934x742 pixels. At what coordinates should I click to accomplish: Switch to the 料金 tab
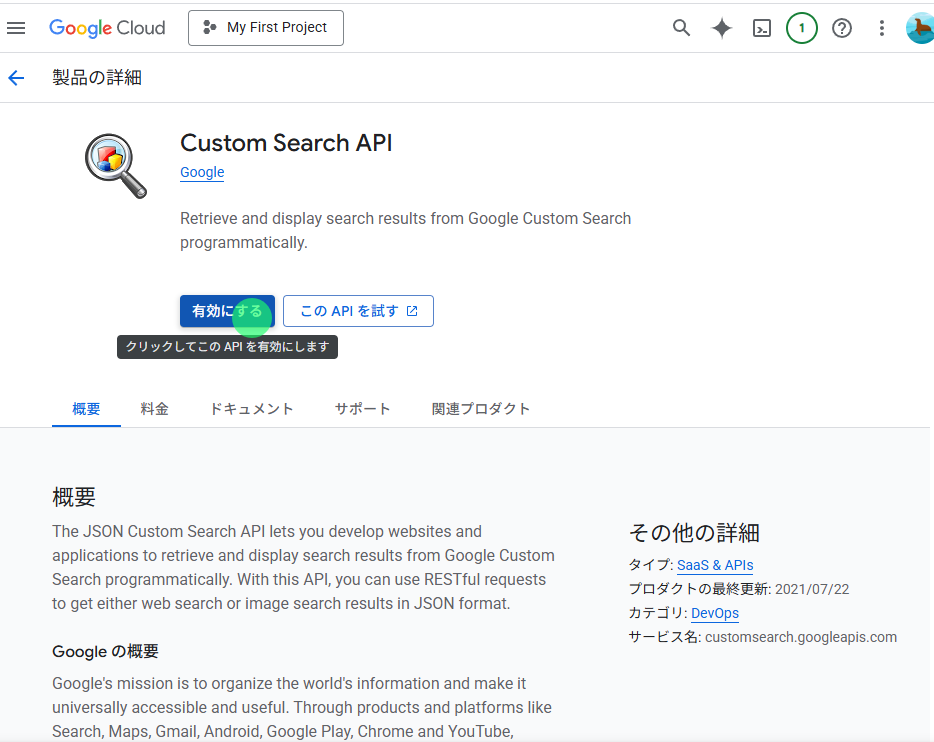(155, 409)
